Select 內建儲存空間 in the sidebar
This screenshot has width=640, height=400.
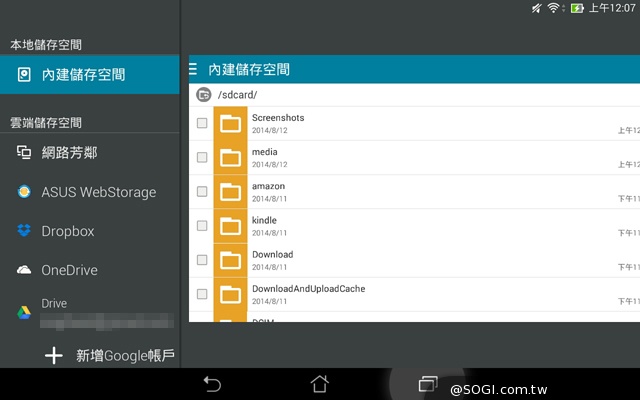(x=90, y=75)
